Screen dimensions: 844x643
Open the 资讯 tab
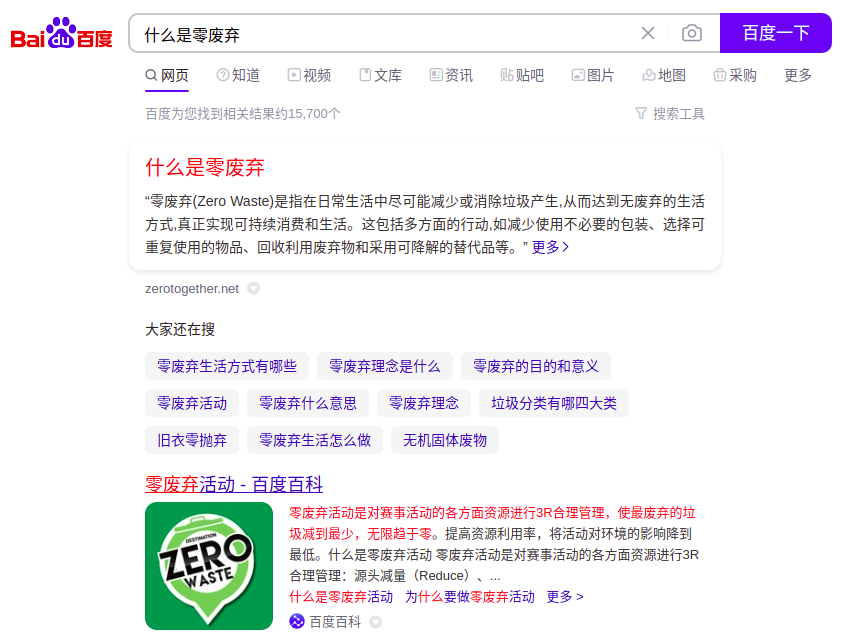coord(451,75)
